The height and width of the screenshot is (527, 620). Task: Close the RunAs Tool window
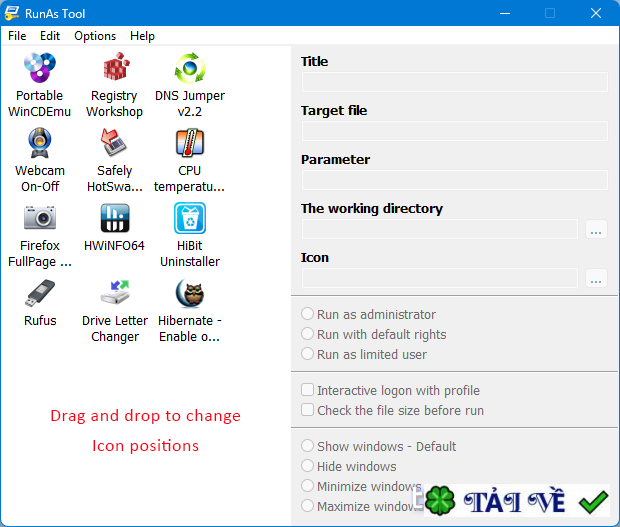tap(596, 13)
